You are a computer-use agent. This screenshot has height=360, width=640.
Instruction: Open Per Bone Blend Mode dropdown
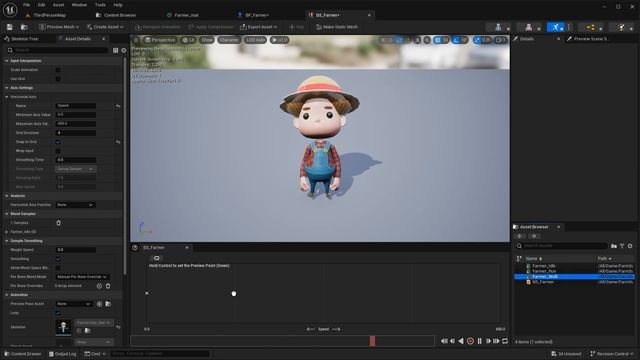(x=82, y=277)
